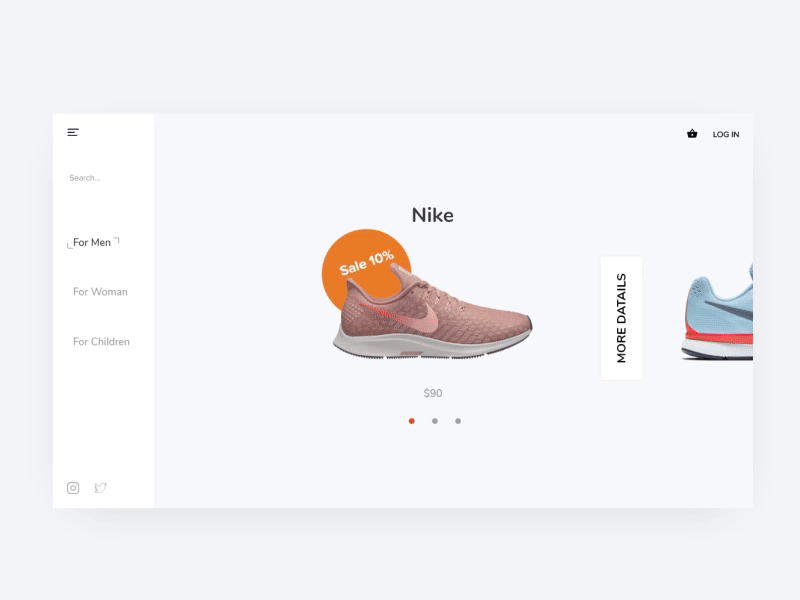800x600 pixels.
Task: Click the $90 price label
Action: click(433, 393)
